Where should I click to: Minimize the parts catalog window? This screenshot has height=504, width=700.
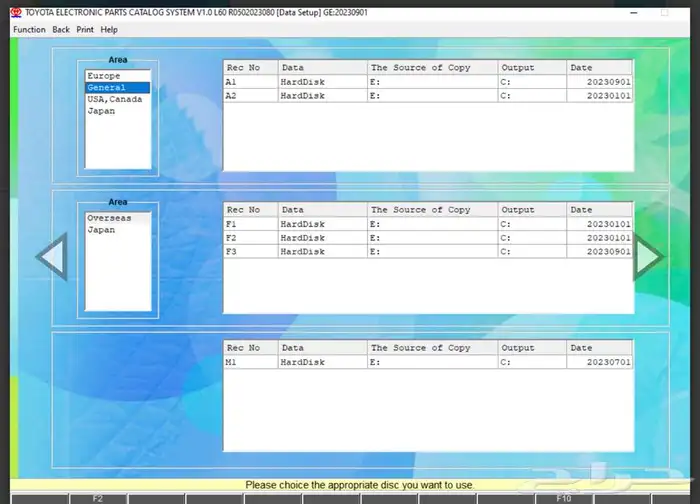coord(633,13)
